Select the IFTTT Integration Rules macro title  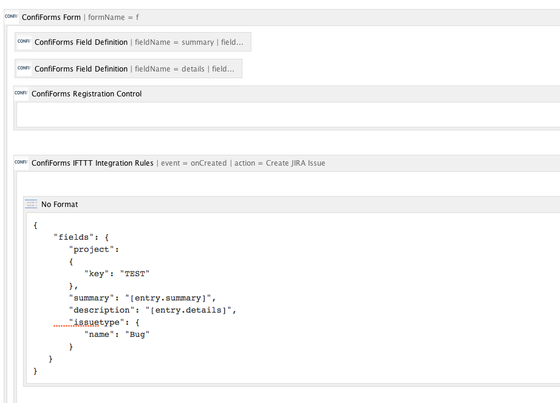[92, 163]
